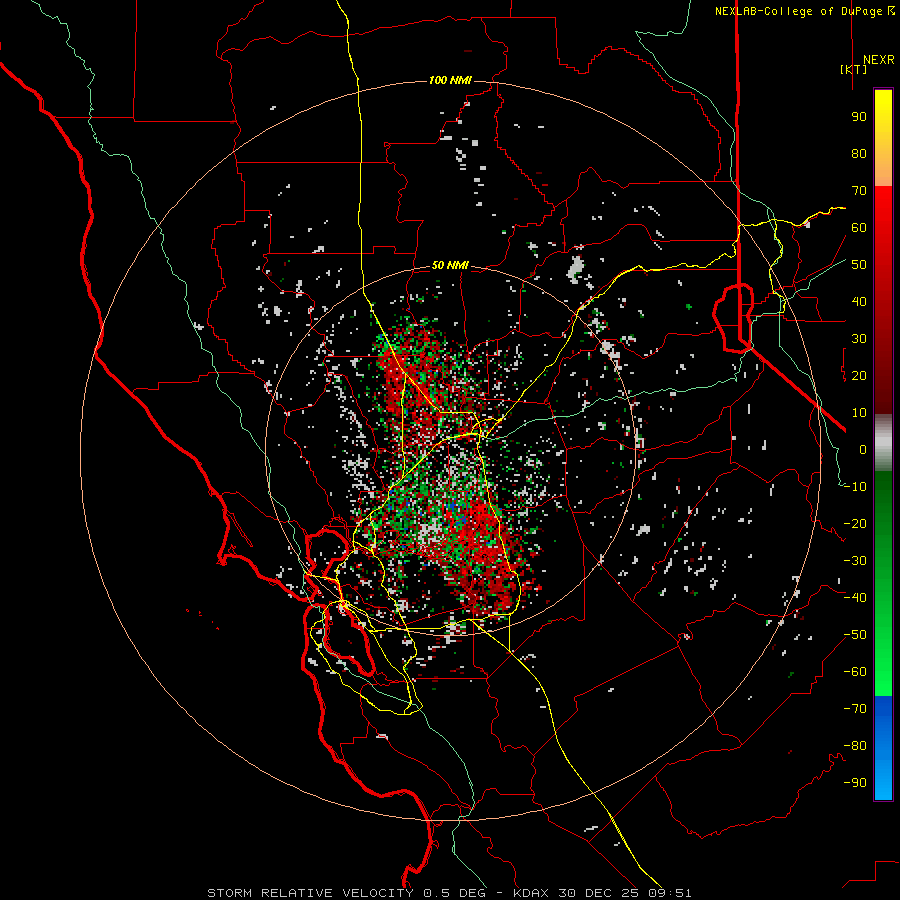This screenshot has width=900, height=900.
Task: Select the 100 NMI range ring label
Action: [450, 80]
